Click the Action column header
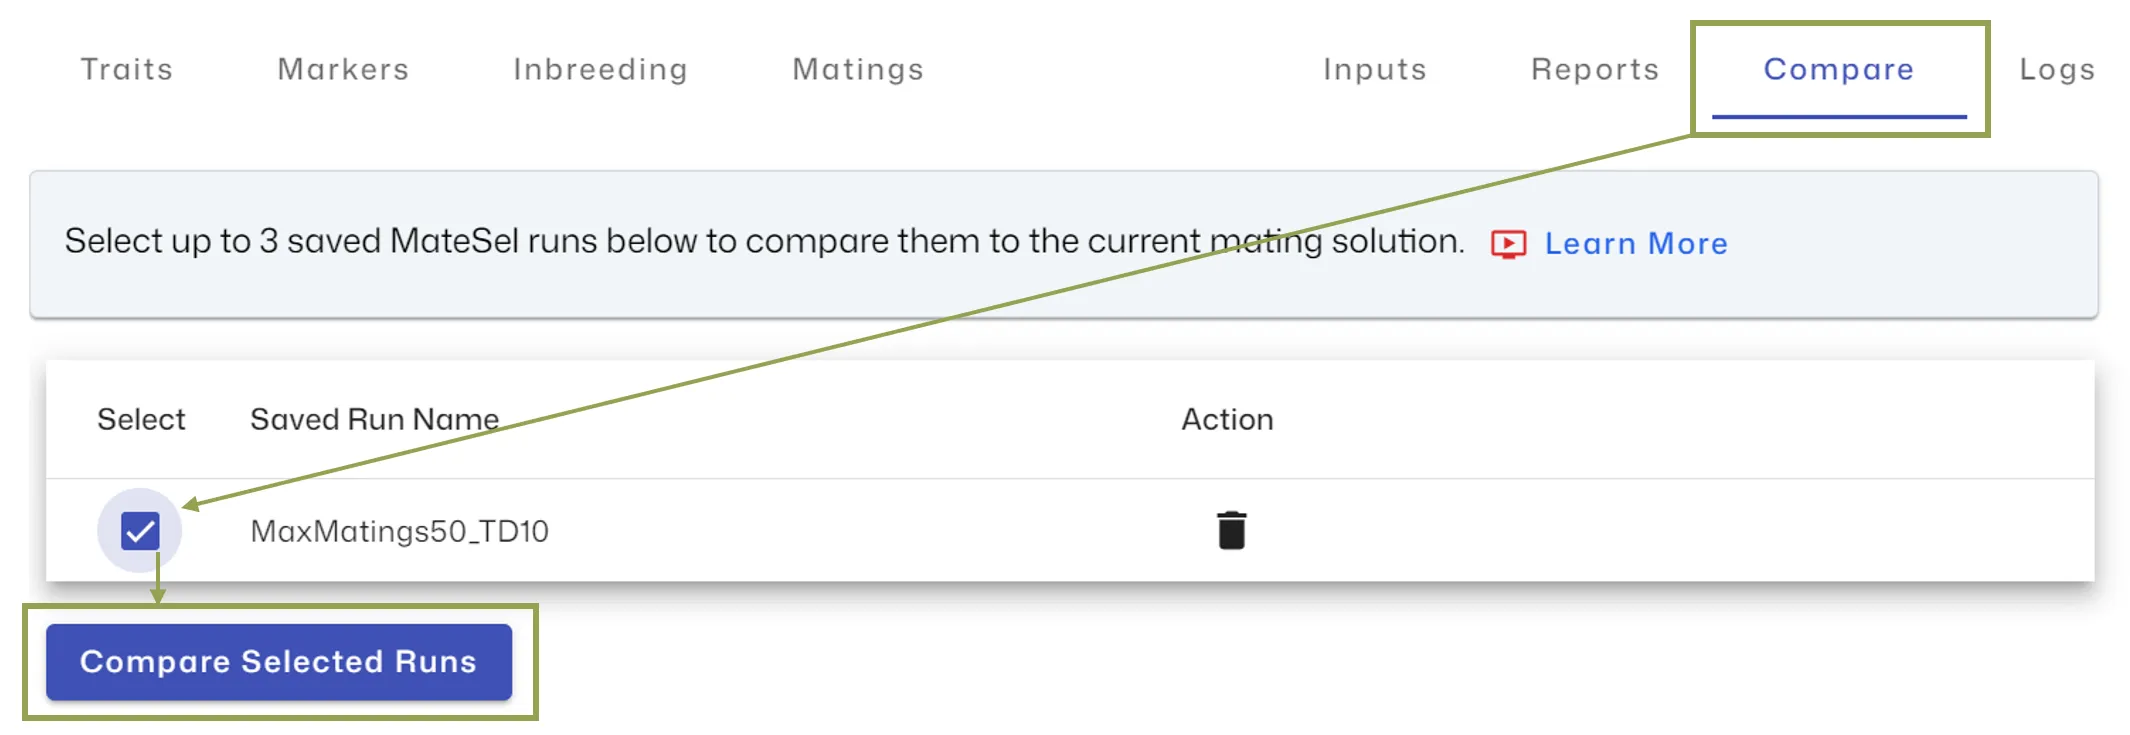The width and height of the screenshot is (2130, 735). [1227, 419]
